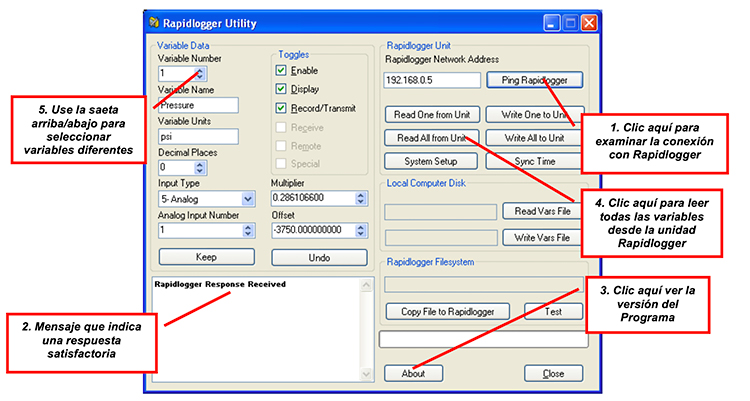The height and width of the screenshot is (401, 750).
Task: Click the Offset value field
Action: pos(313,230)
